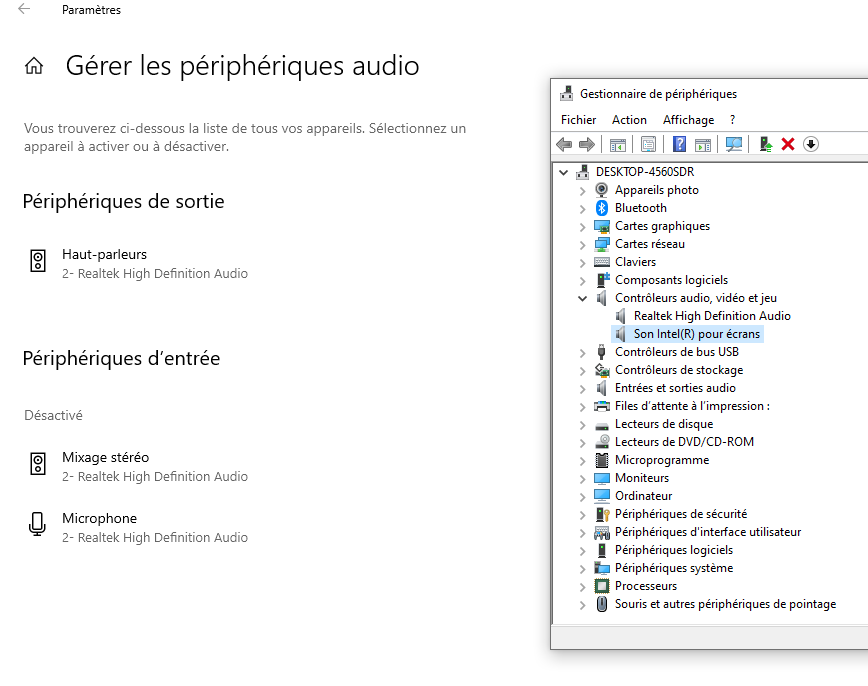Select Realtek High Definition Audio device
Viewport: 868px width, 686px height.
pos(712,316)
